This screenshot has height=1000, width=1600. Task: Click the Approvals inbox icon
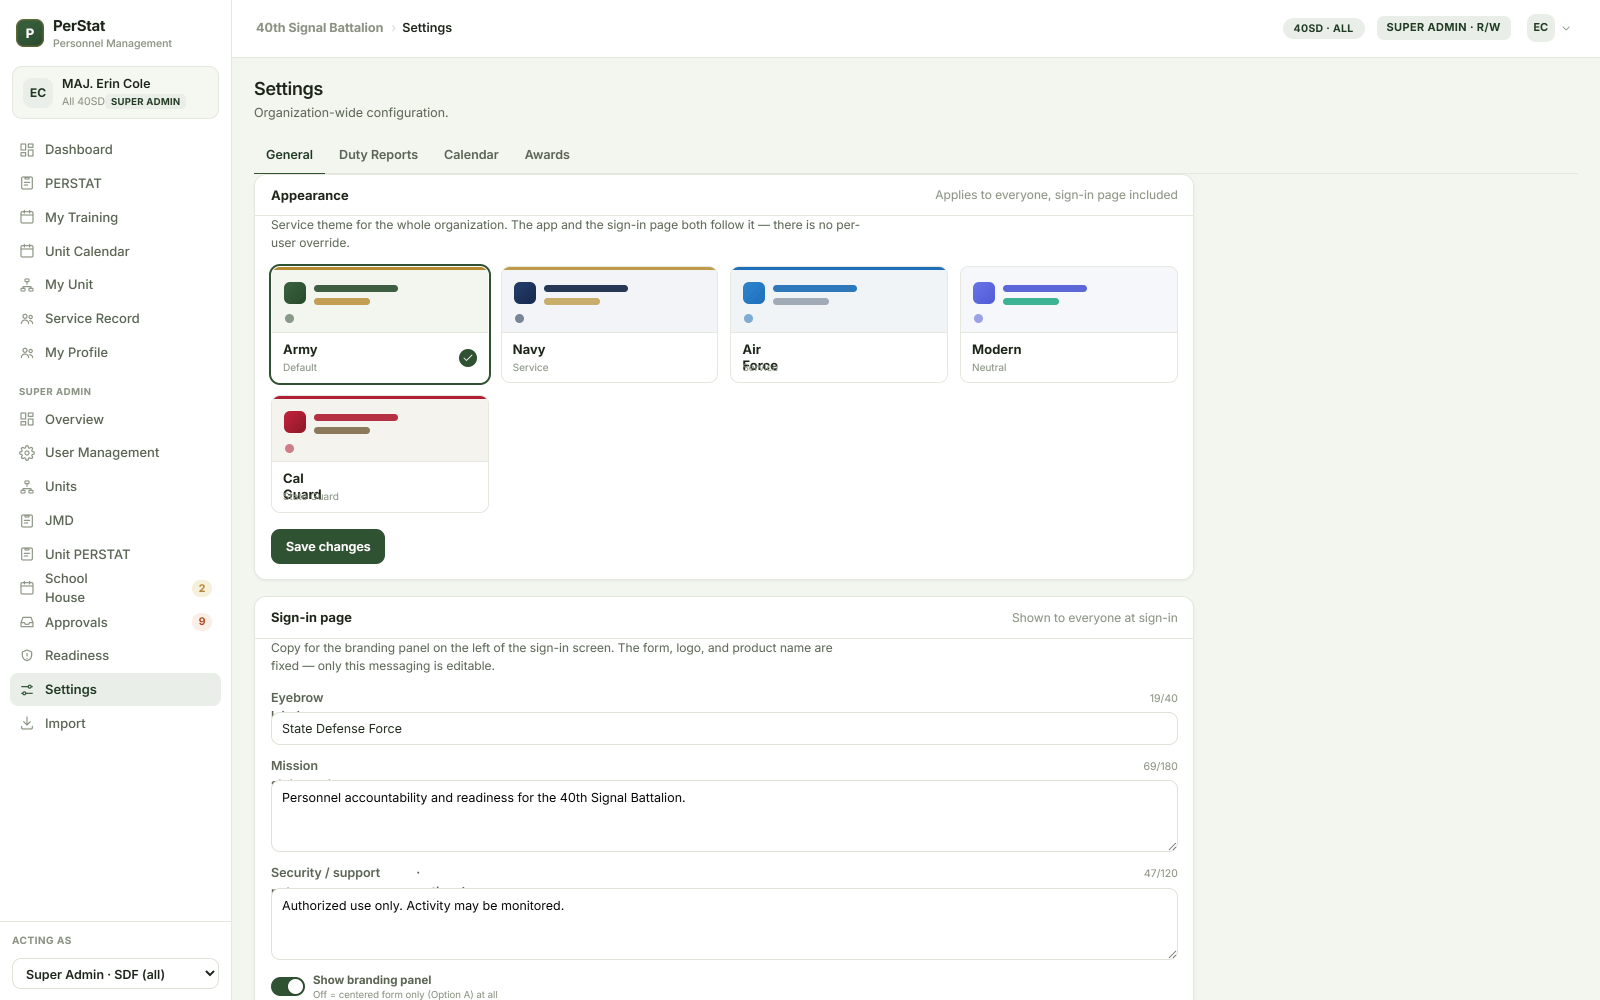pos(27,622)
